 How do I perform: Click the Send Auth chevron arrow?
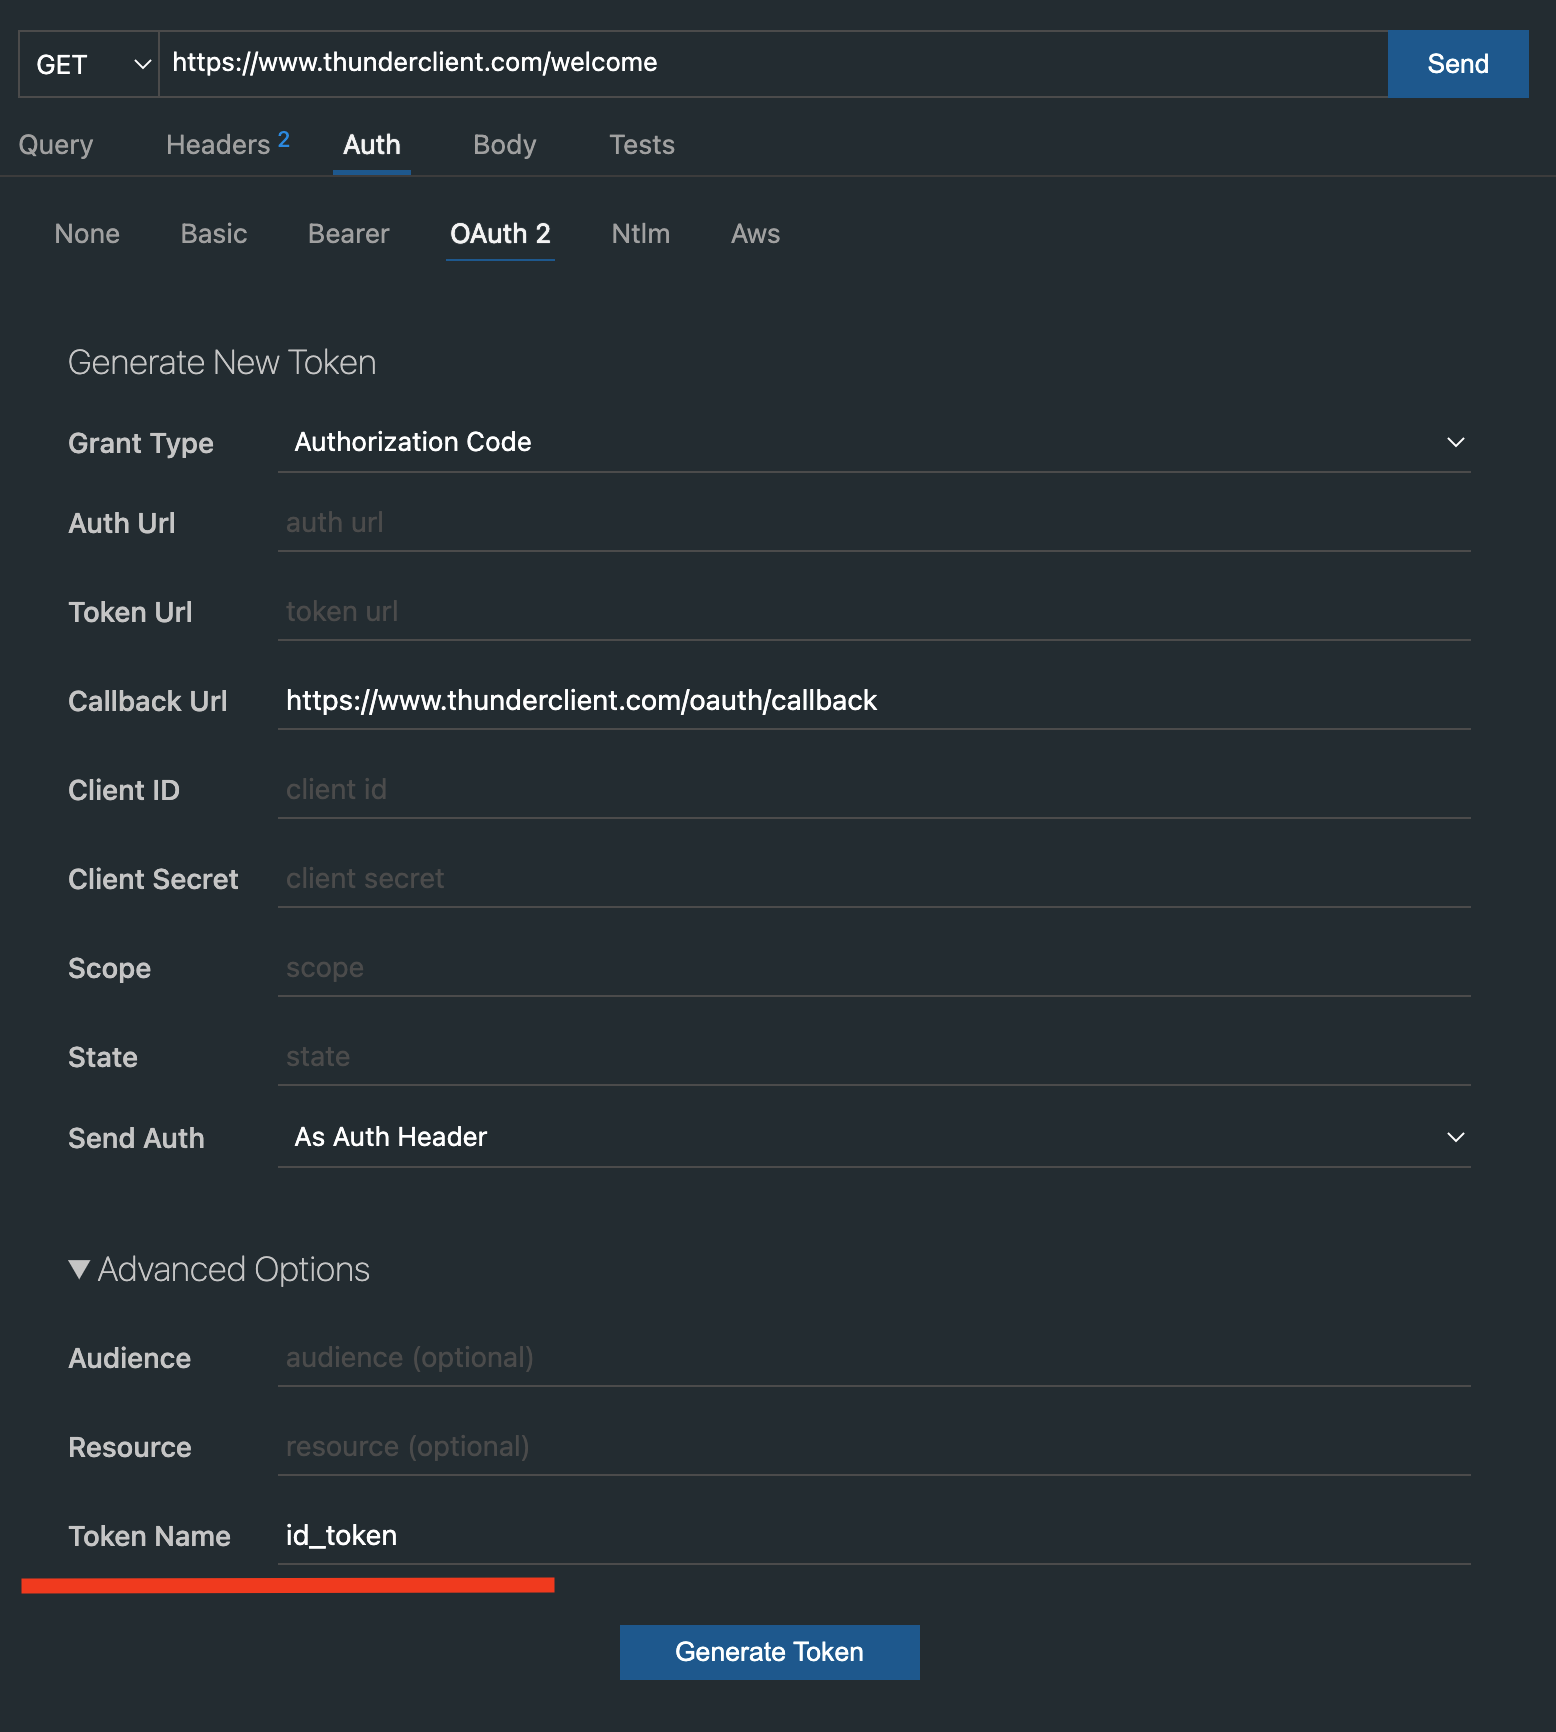click(1455, 1136)
